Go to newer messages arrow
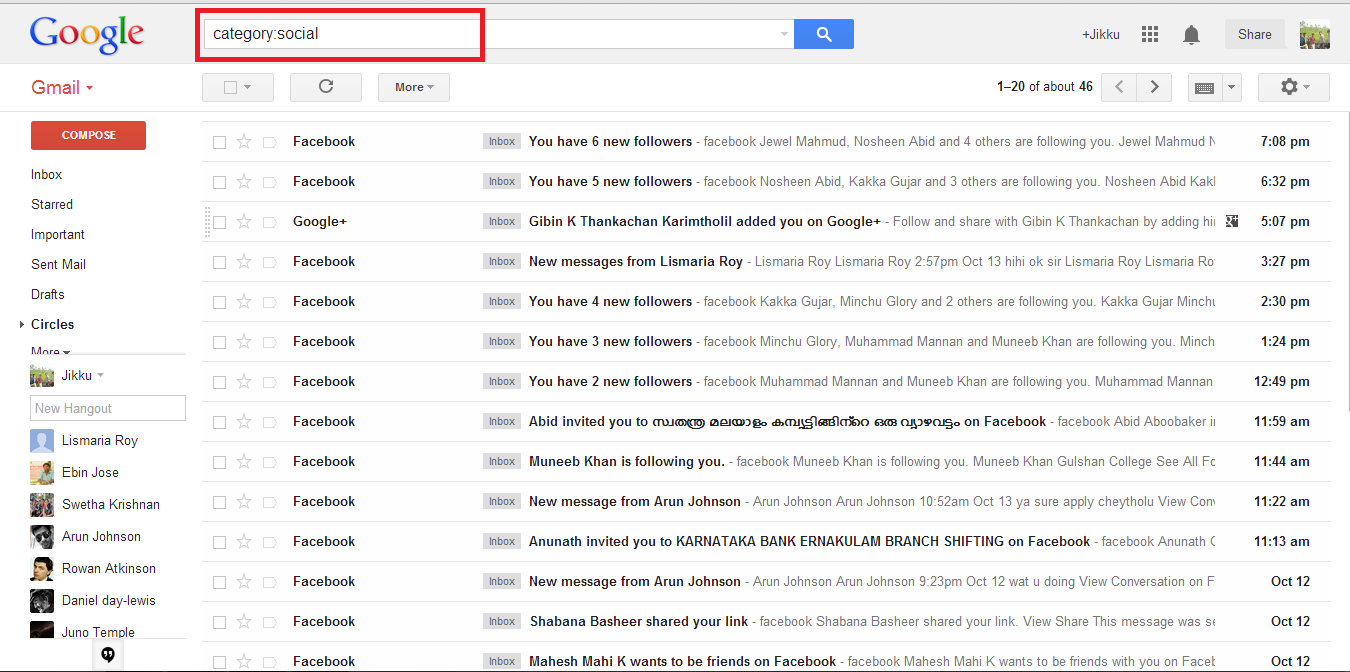The image size is (1350, 672). pos(1119,87)
